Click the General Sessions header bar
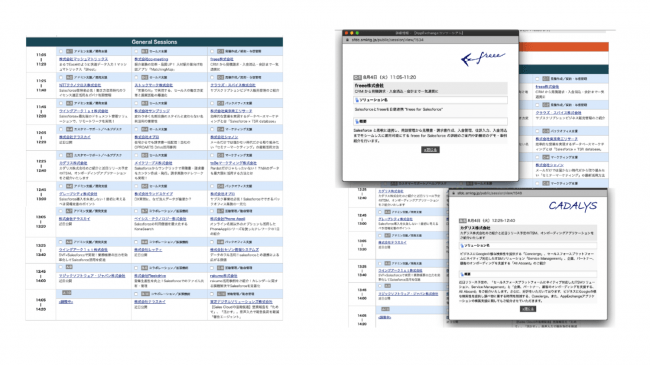Screen dimensions: 650x365 point(154,42)
